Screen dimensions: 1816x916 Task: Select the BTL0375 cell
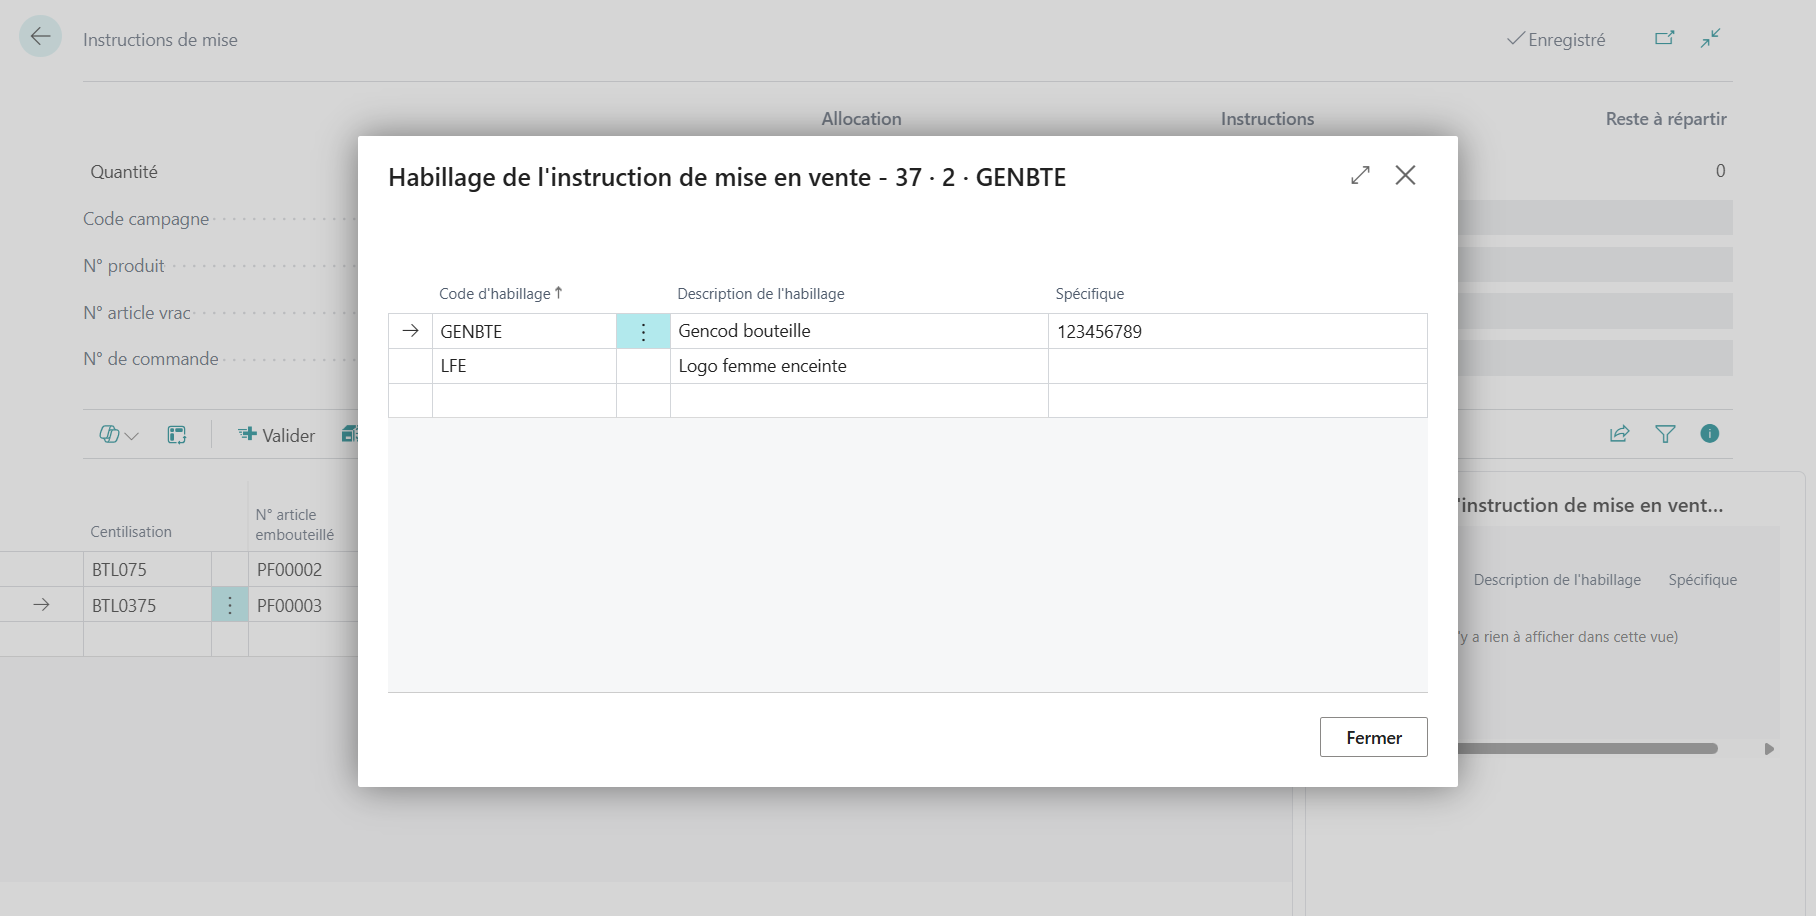tap(147, 605)
